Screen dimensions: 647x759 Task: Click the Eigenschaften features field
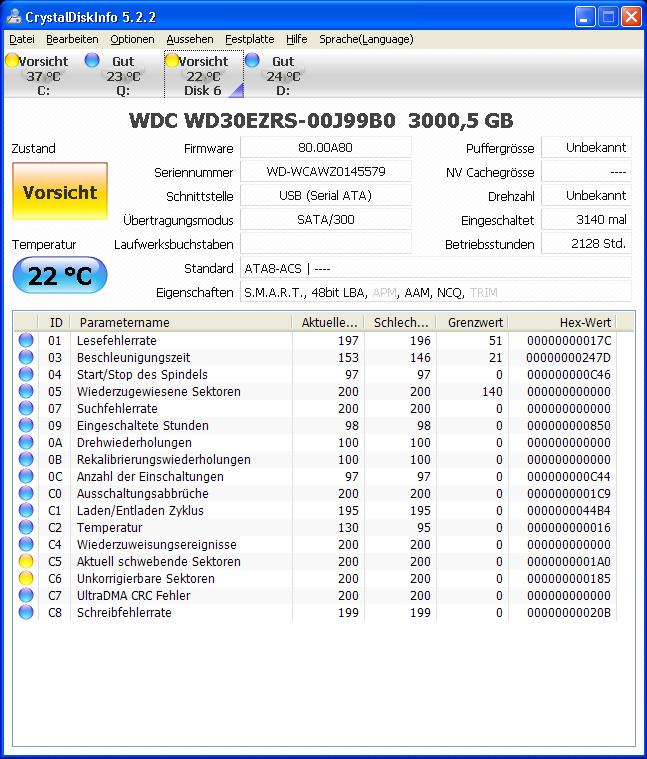click(x=436, y=292)
